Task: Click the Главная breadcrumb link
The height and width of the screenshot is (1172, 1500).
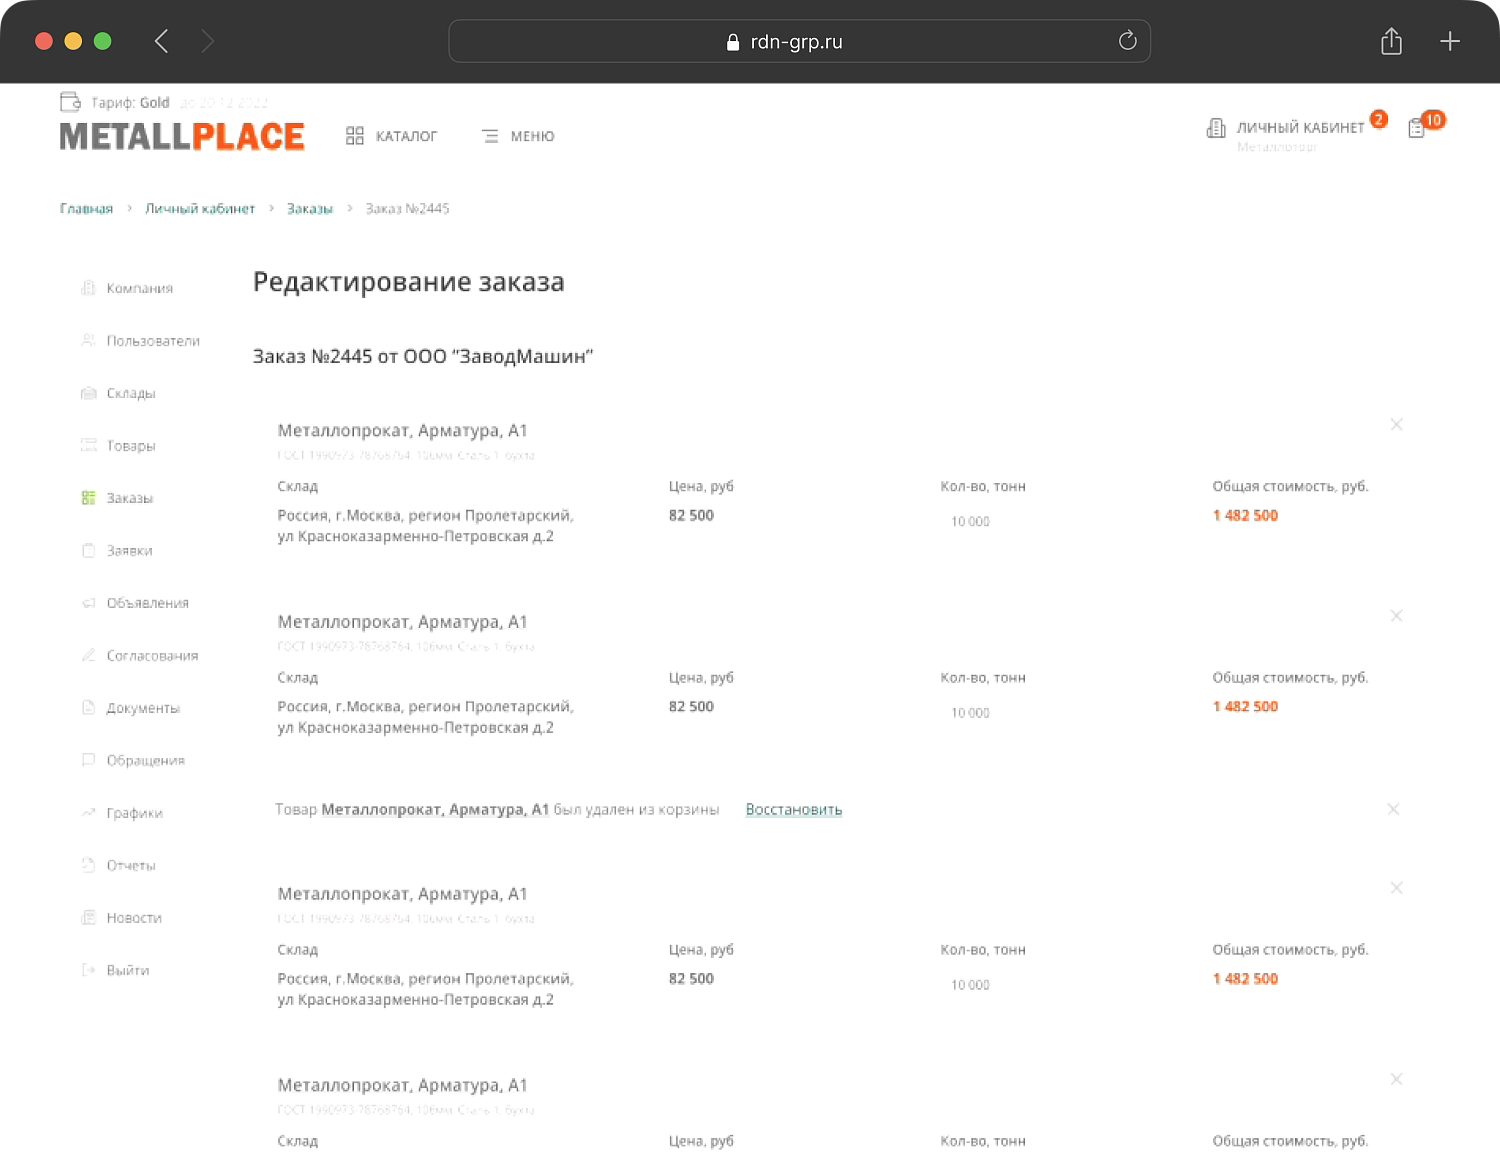Action: [86, 209]
